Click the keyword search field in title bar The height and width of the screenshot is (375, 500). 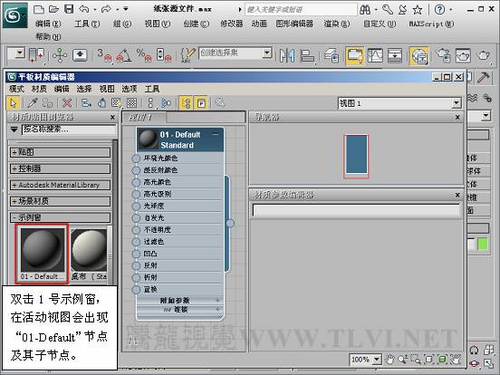coord(301,10)
